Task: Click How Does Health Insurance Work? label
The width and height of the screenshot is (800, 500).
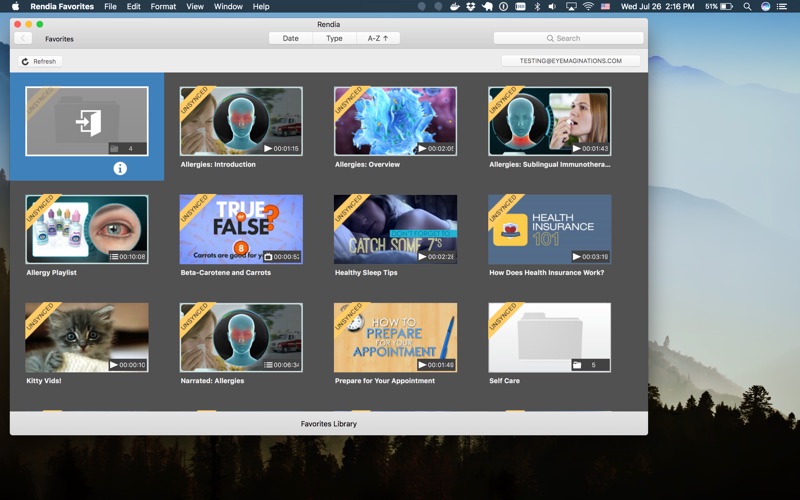Action: pyautogui.click(x=546, y=272)
